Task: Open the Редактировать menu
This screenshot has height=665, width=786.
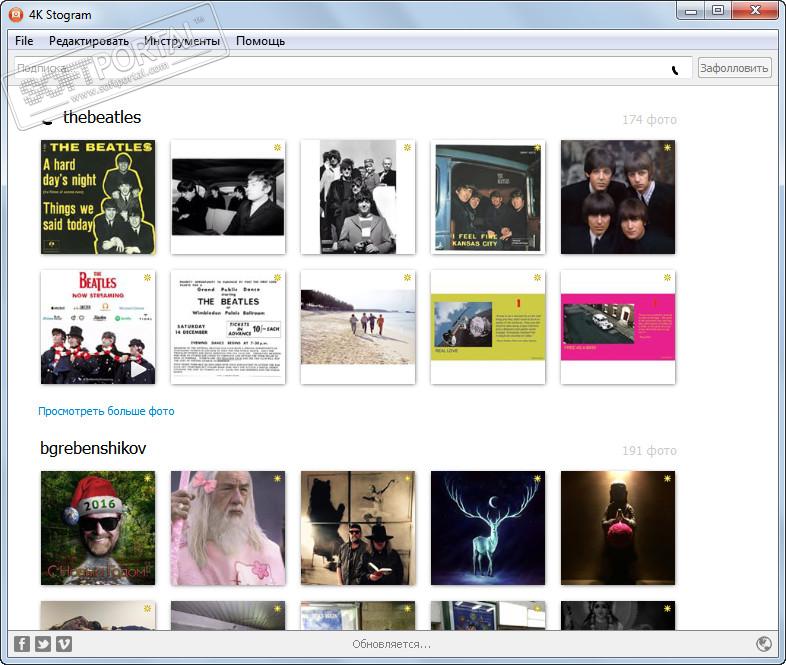Action: pos(89,41)
